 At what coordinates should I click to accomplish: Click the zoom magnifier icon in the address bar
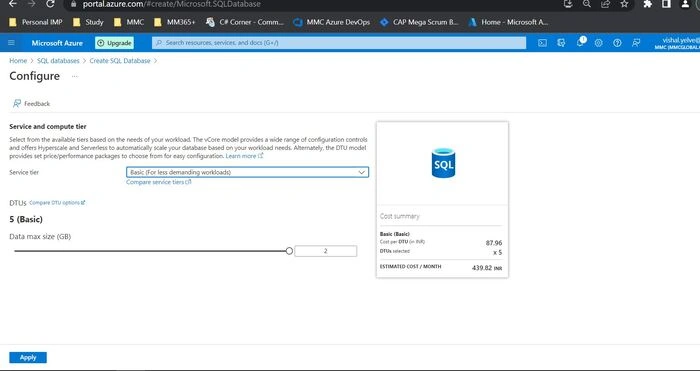587,4
